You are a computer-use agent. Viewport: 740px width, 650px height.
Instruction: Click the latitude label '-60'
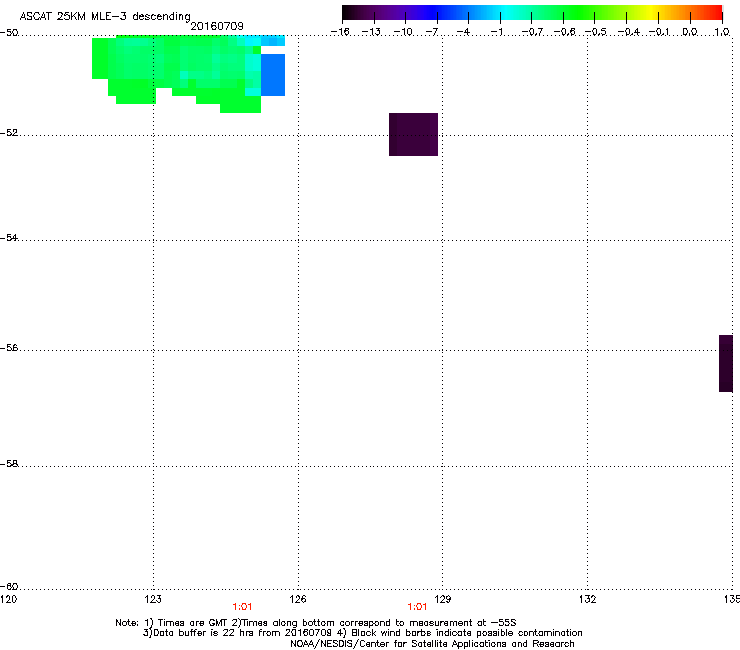click(x=9, y=586)
